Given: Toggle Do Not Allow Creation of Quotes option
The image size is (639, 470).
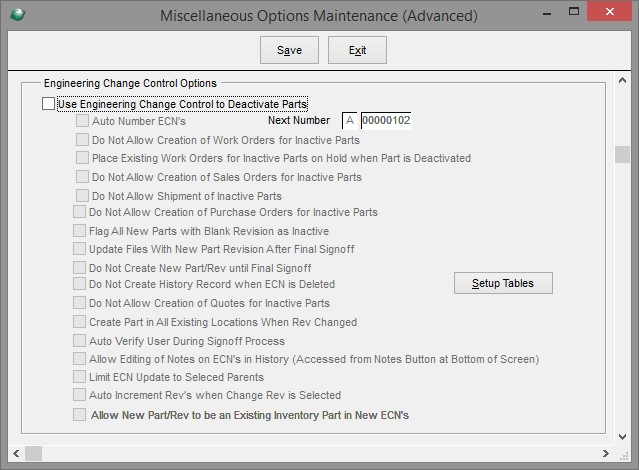Looking at the screenshot, I should point(79,302).
